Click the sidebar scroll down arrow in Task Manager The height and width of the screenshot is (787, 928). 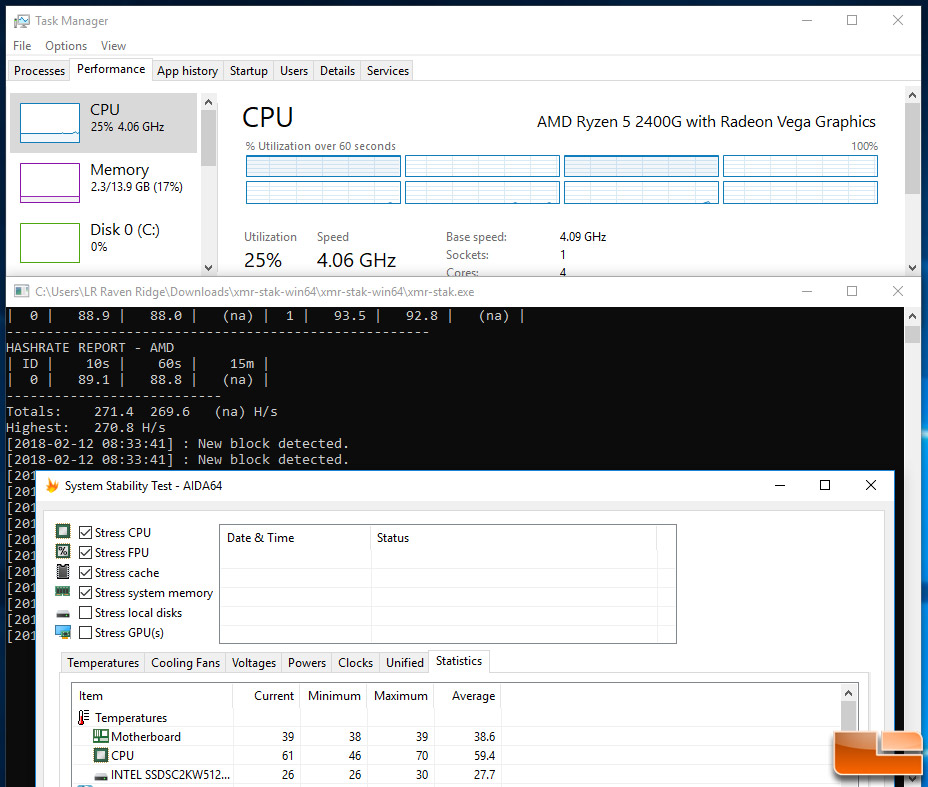(x=208, y=267)
